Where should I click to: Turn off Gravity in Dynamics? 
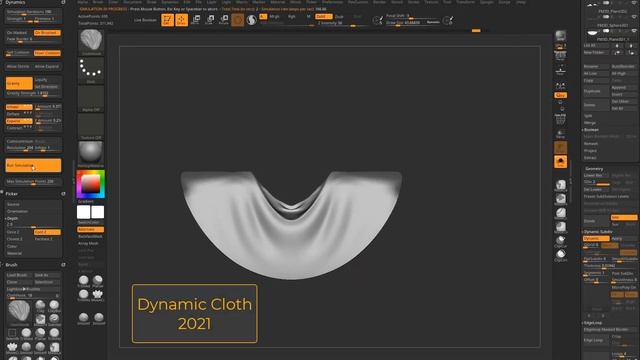point(19,83)
